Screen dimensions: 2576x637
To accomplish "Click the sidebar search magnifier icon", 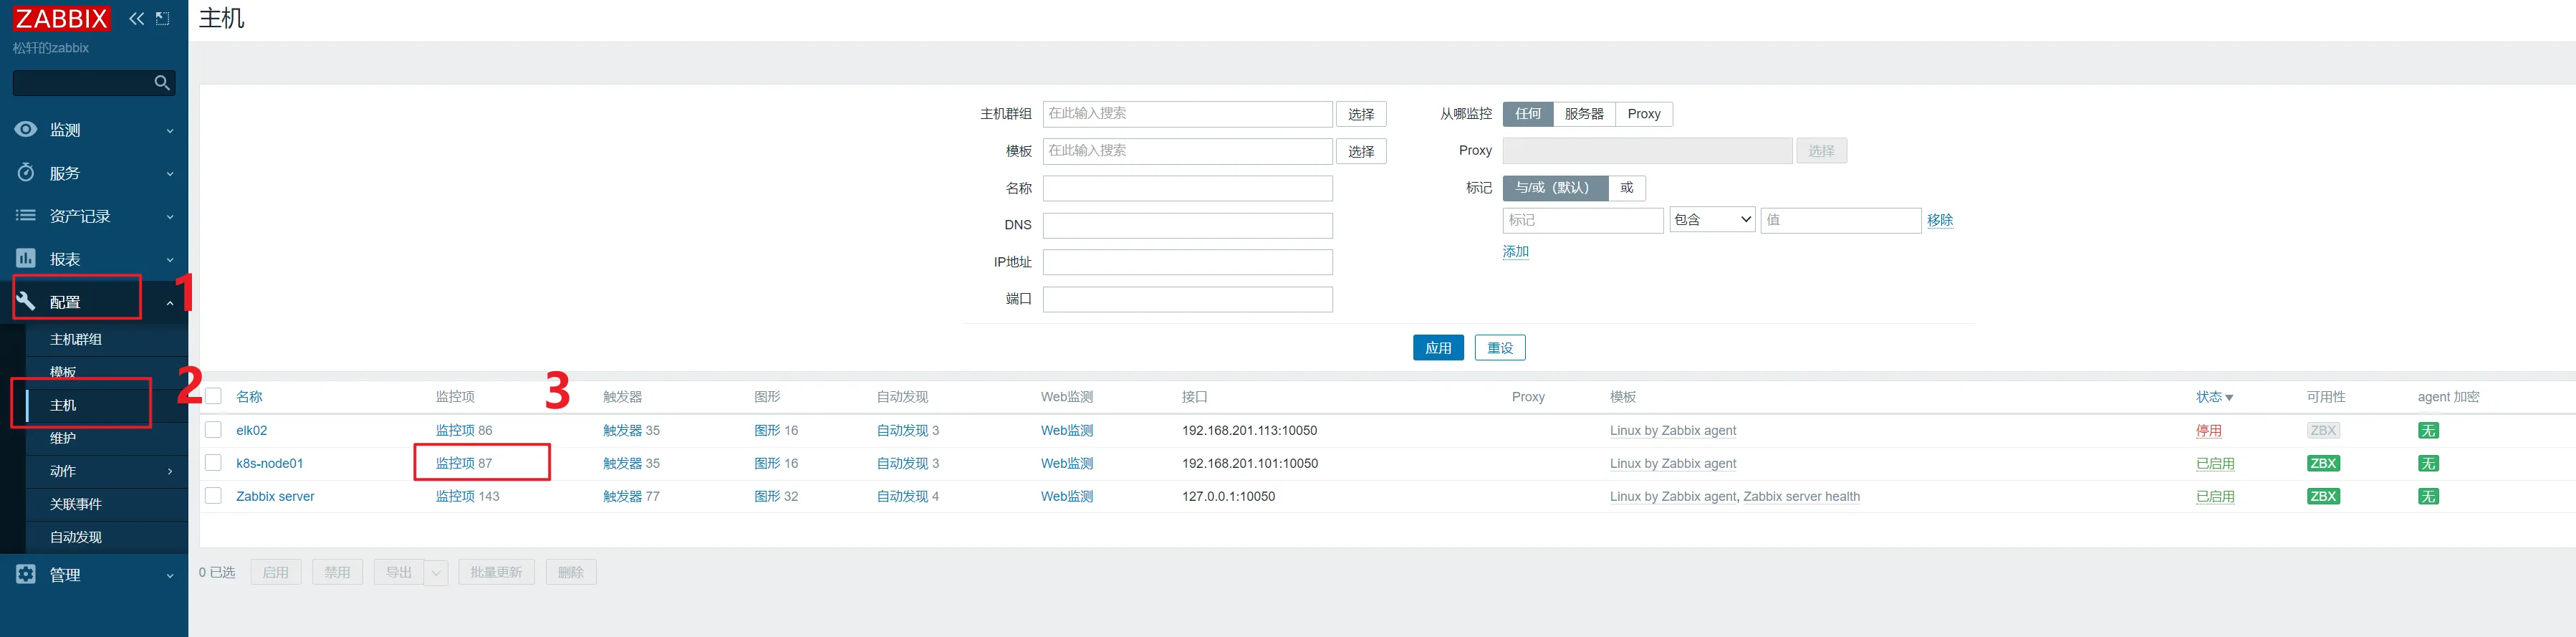I will pos(162,83).
